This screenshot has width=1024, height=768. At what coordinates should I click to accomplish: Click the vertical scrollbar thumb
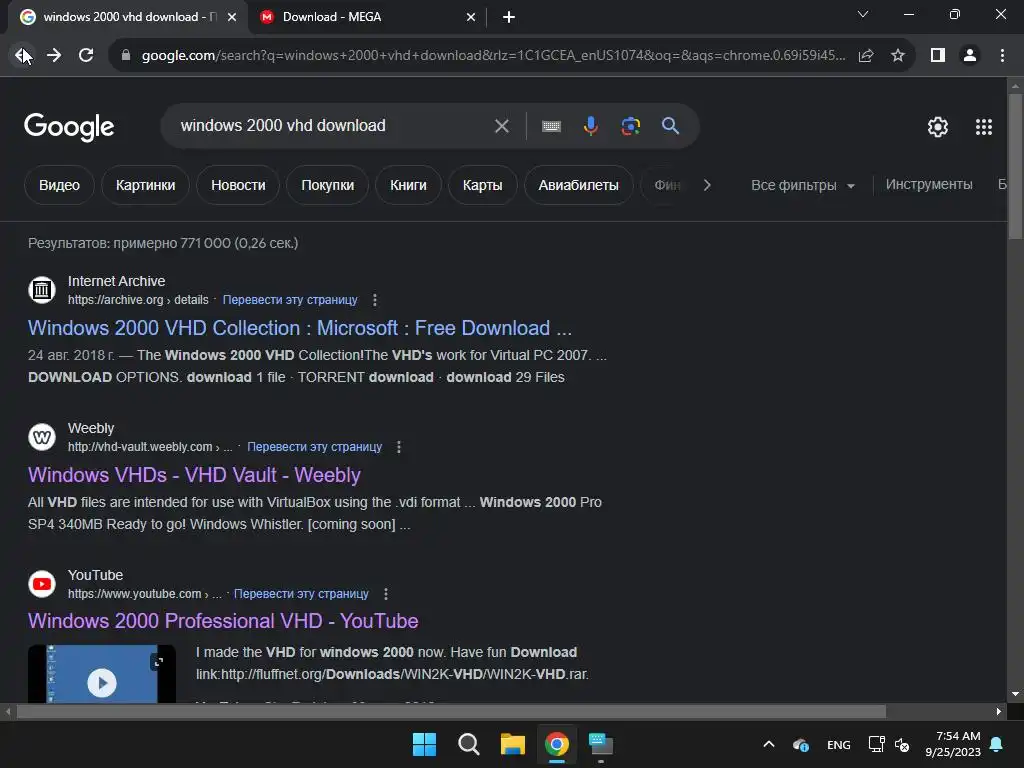pyautogui.click(x=1015, y=167)
